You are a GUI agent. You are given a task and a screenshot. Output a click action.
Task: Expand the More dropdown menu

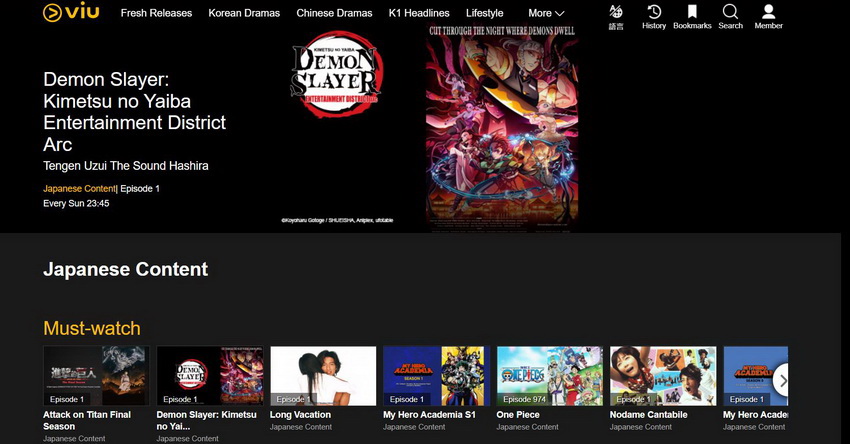point(546,13)
